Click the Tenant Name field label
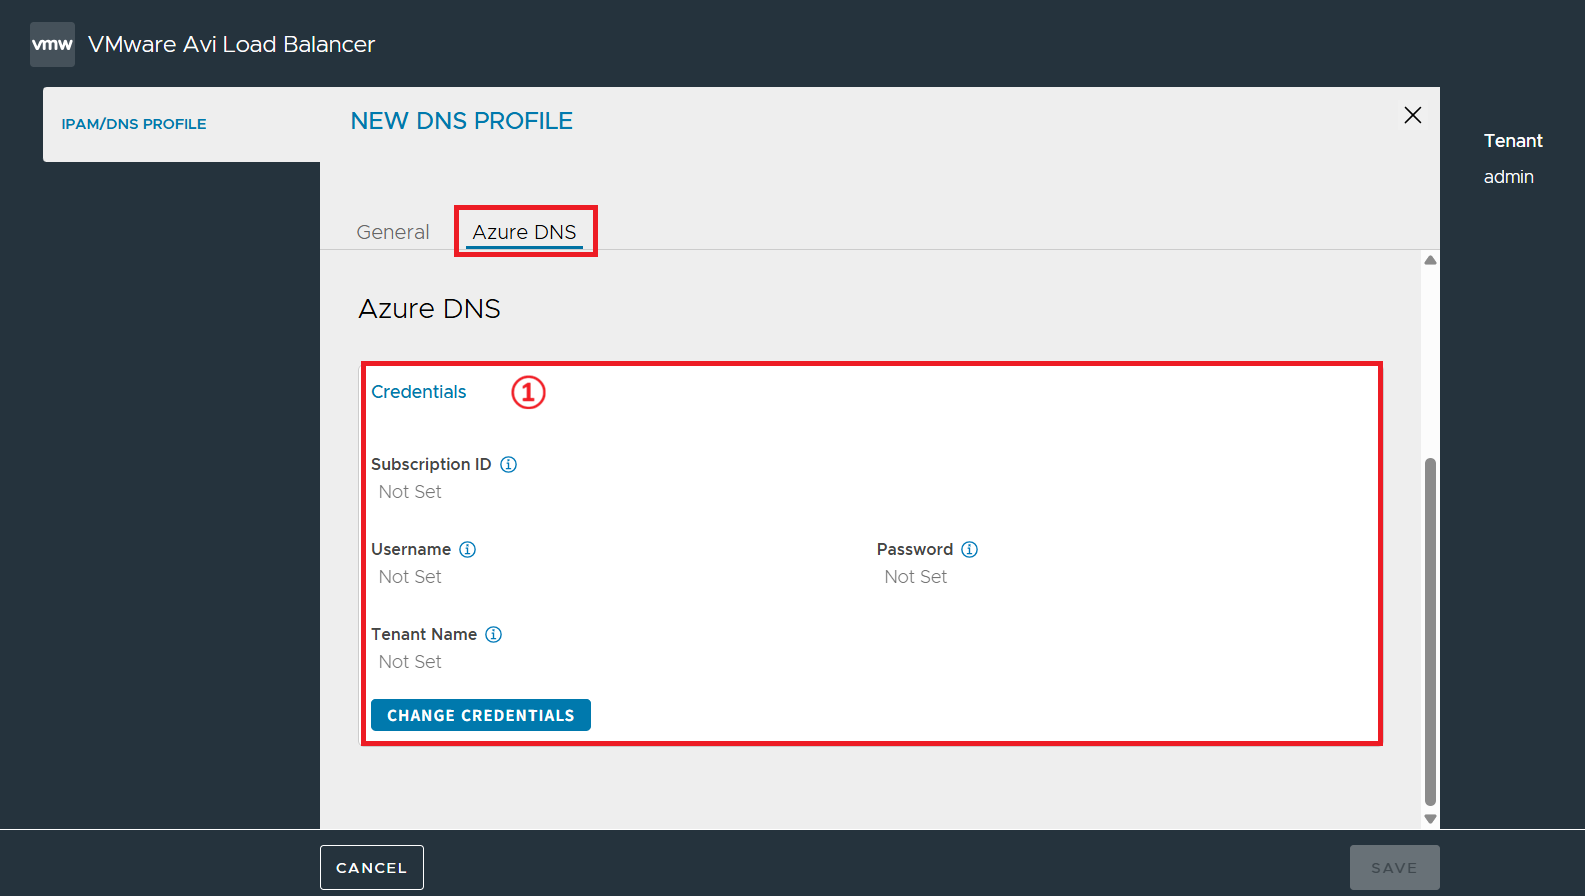 click(424, 634)
